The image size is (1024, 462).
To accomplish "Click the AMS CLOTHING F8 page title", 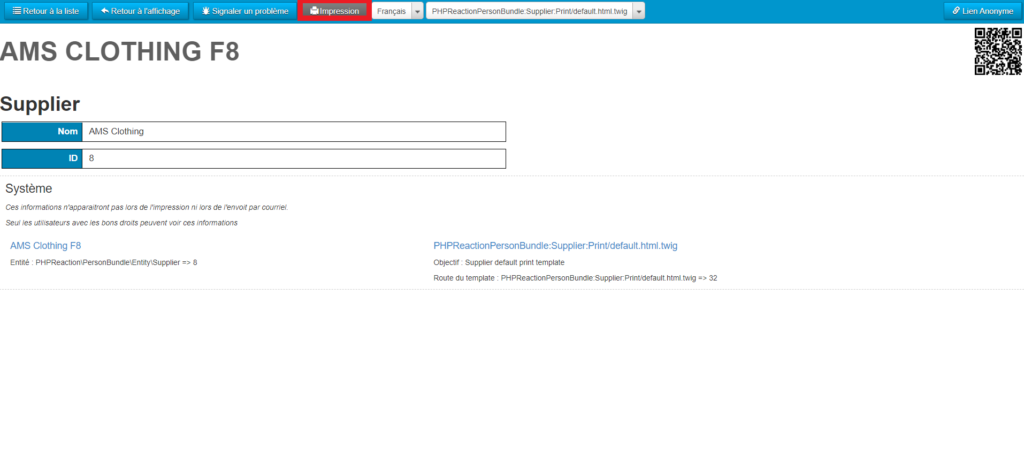I will 120,52.
